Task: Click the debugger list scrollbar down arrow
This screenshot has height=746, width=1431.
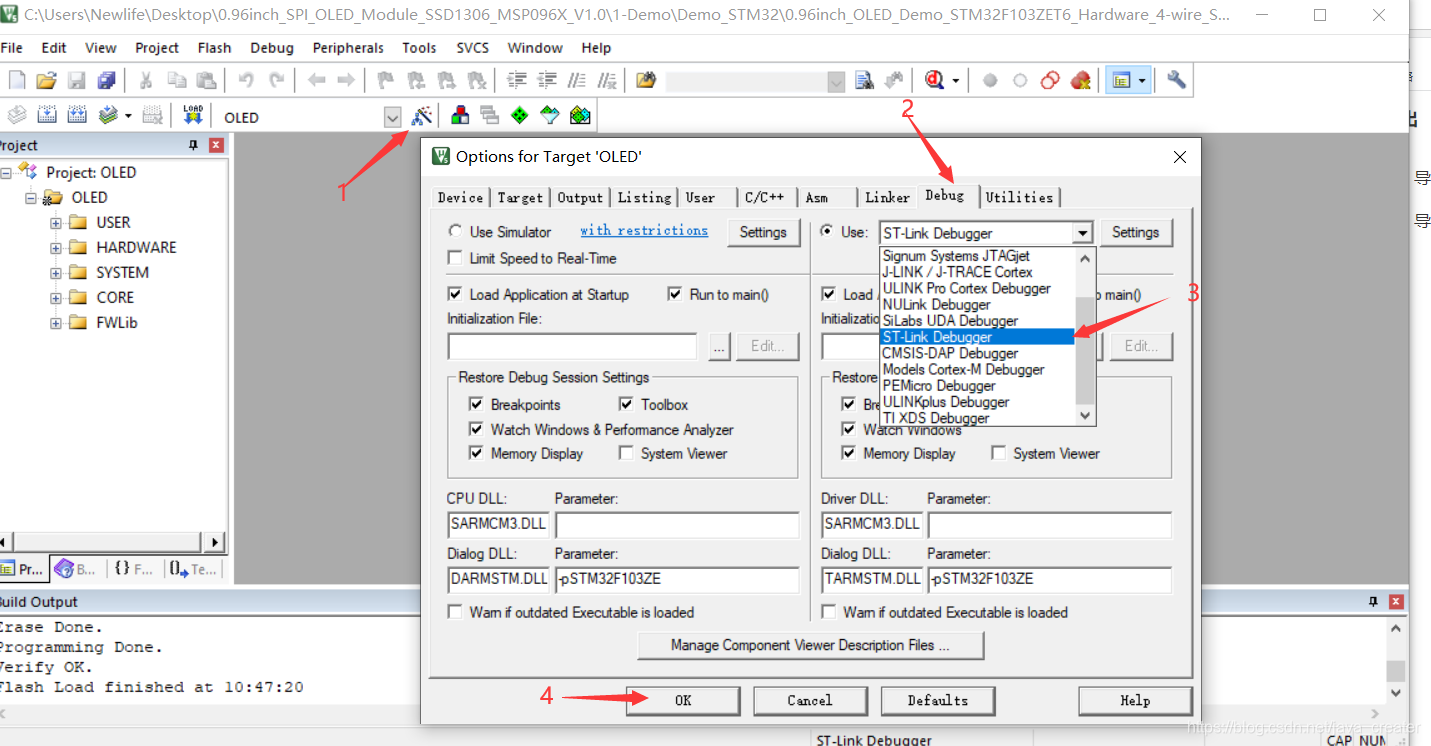Action: click(1085, 416)
